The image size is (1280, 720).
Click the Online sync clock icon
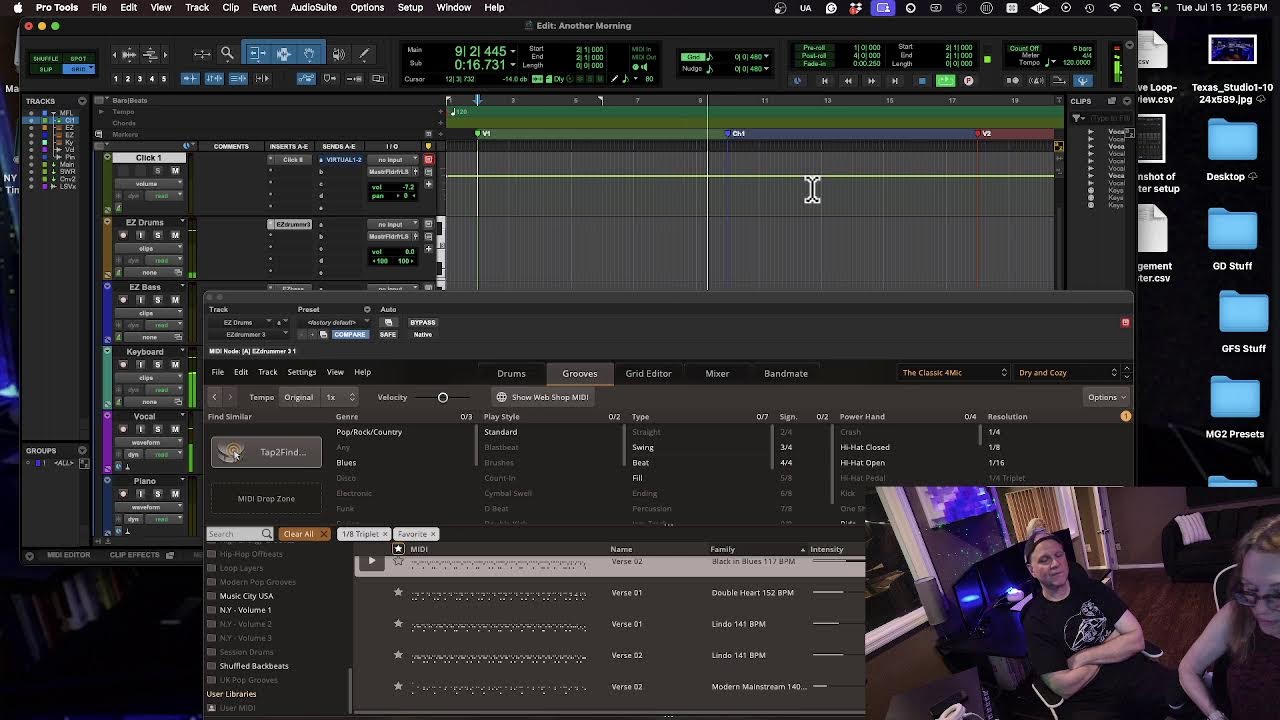coord(797,80)
